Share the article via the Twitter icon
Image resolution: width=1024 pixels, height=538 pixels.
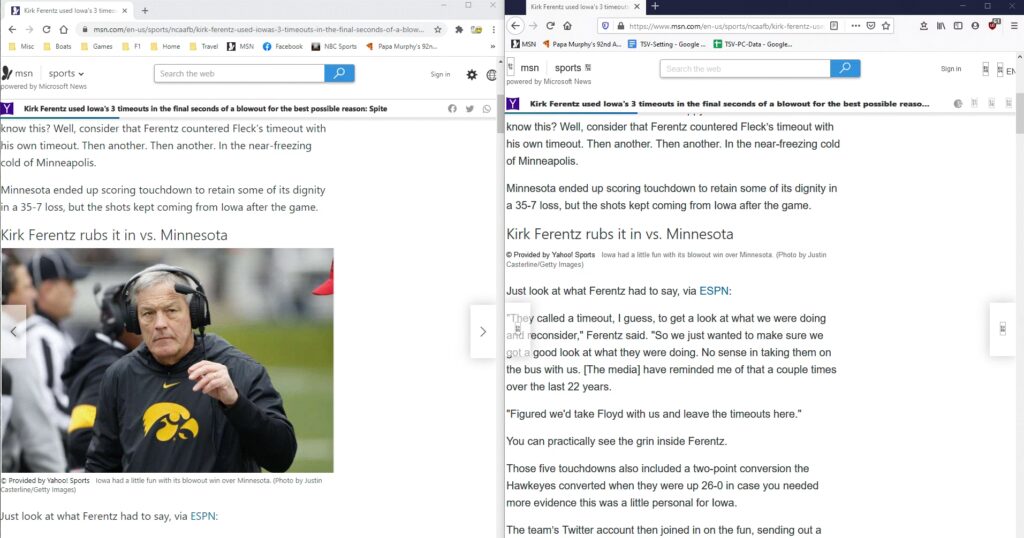pyautogui.click(x=470, y=108)
